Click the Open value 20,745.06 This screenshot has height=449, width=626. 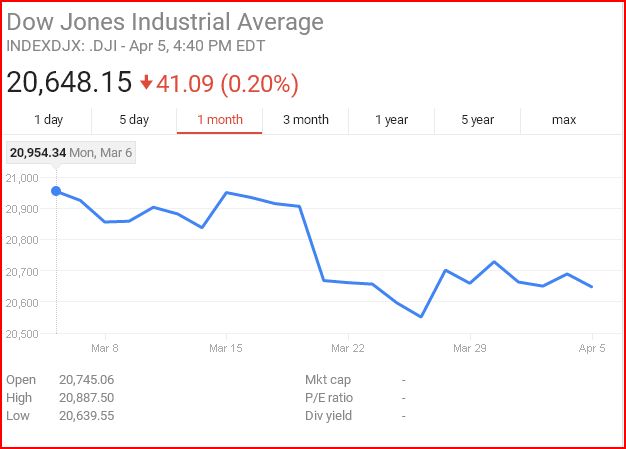87,380
